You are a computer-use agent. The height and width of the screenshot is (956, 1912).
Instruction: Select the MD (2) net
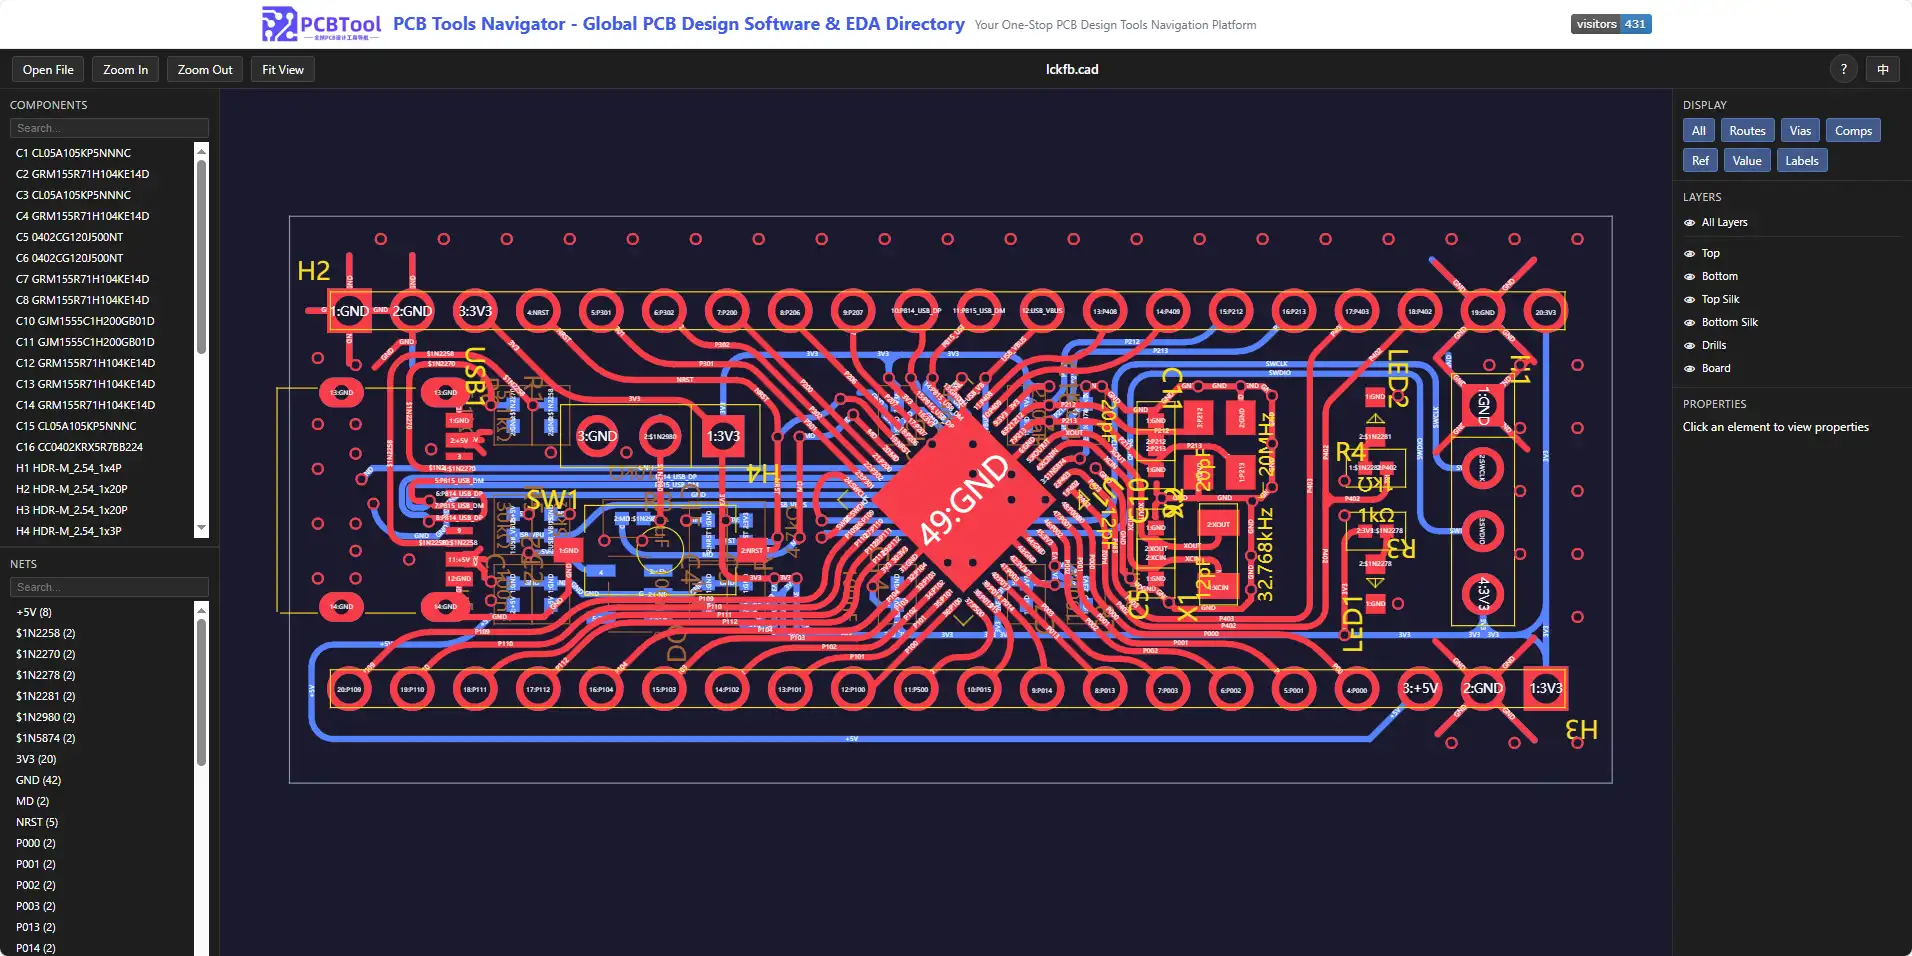click(32, 801)
